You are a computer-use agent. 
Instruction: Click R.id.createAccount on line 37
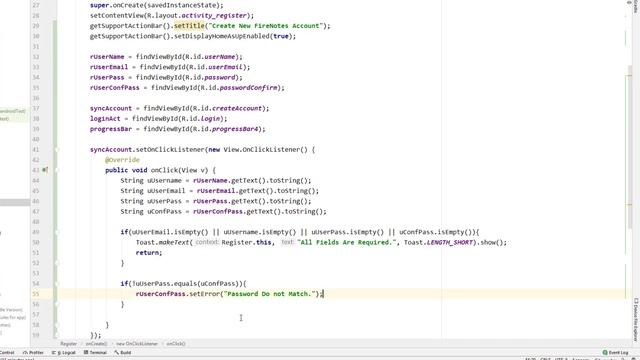[x=228, y=109]
